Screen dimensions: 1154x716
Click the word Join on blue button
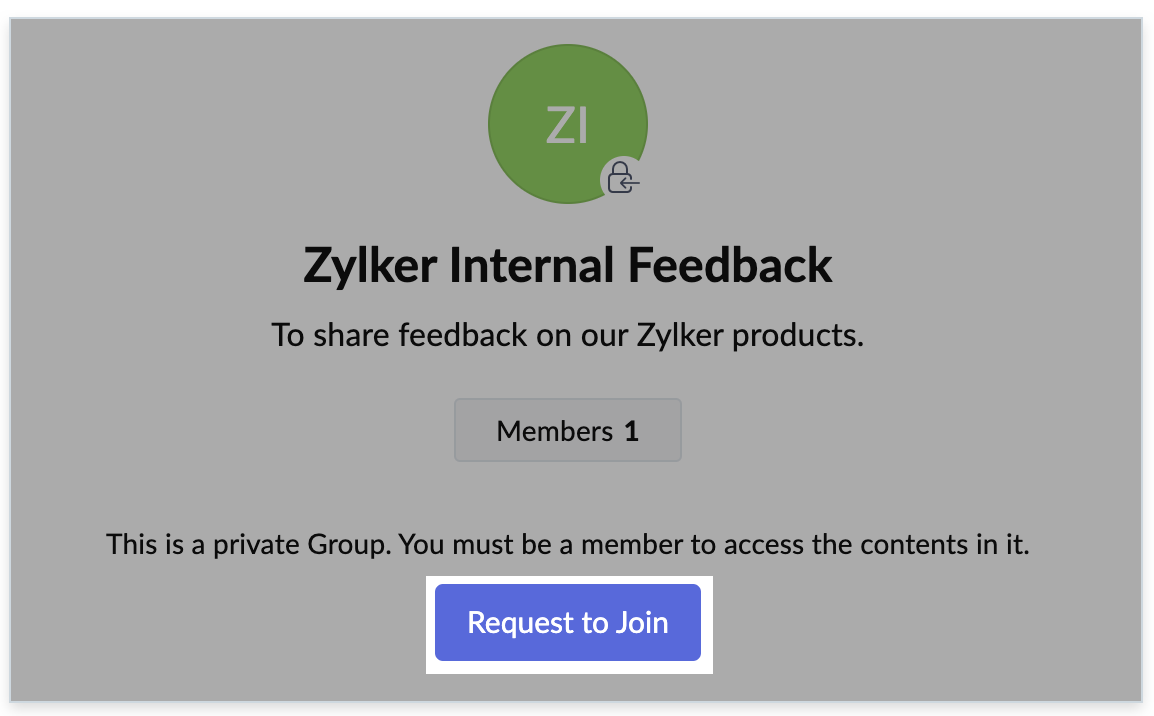(642, 623)
